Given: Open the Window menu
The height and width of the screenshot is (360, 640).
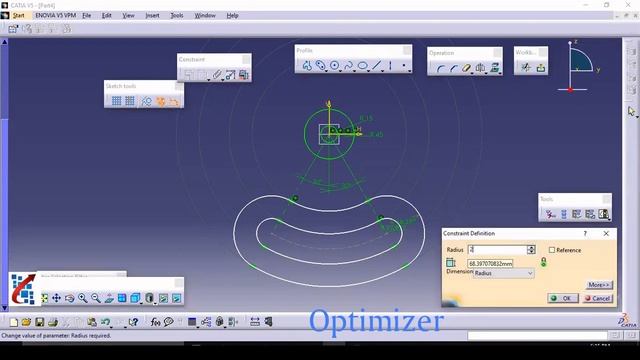Looking at the screenshot, I should [205, 16].
